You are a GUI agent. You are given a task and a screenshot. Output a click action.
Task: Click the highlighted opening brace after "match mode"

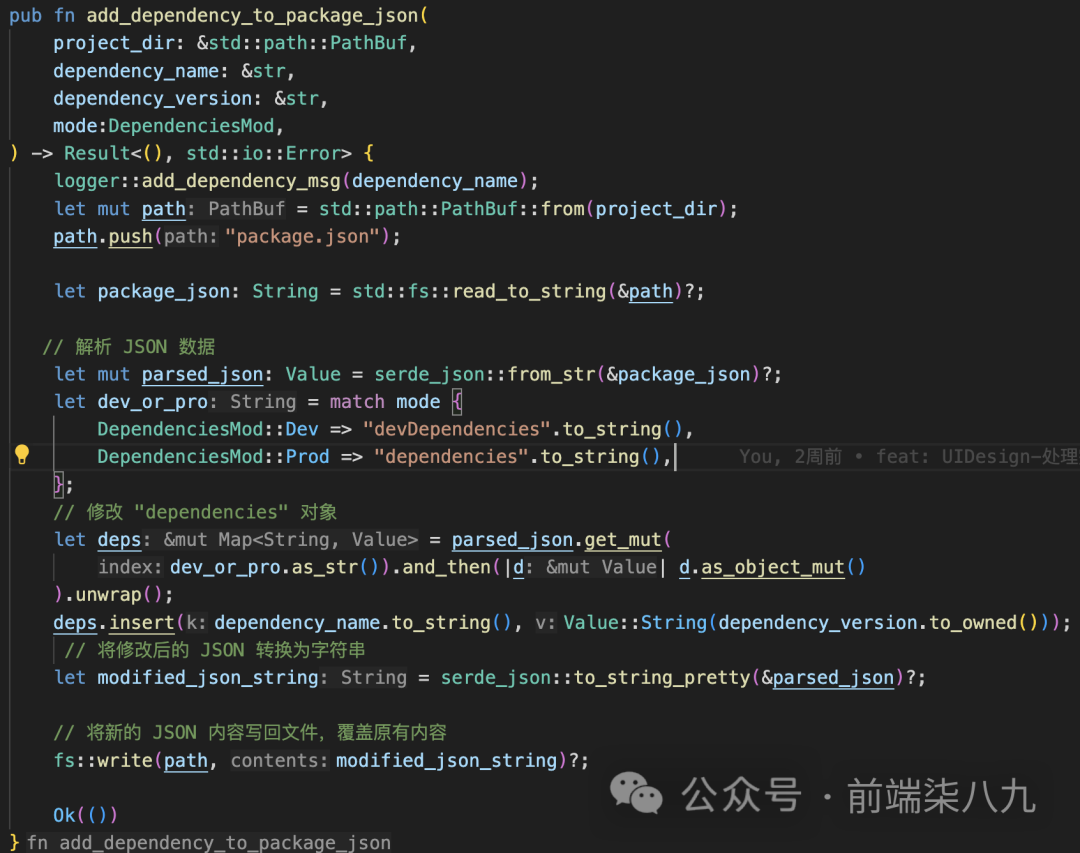pyautogui.click(x=457, y=402)
